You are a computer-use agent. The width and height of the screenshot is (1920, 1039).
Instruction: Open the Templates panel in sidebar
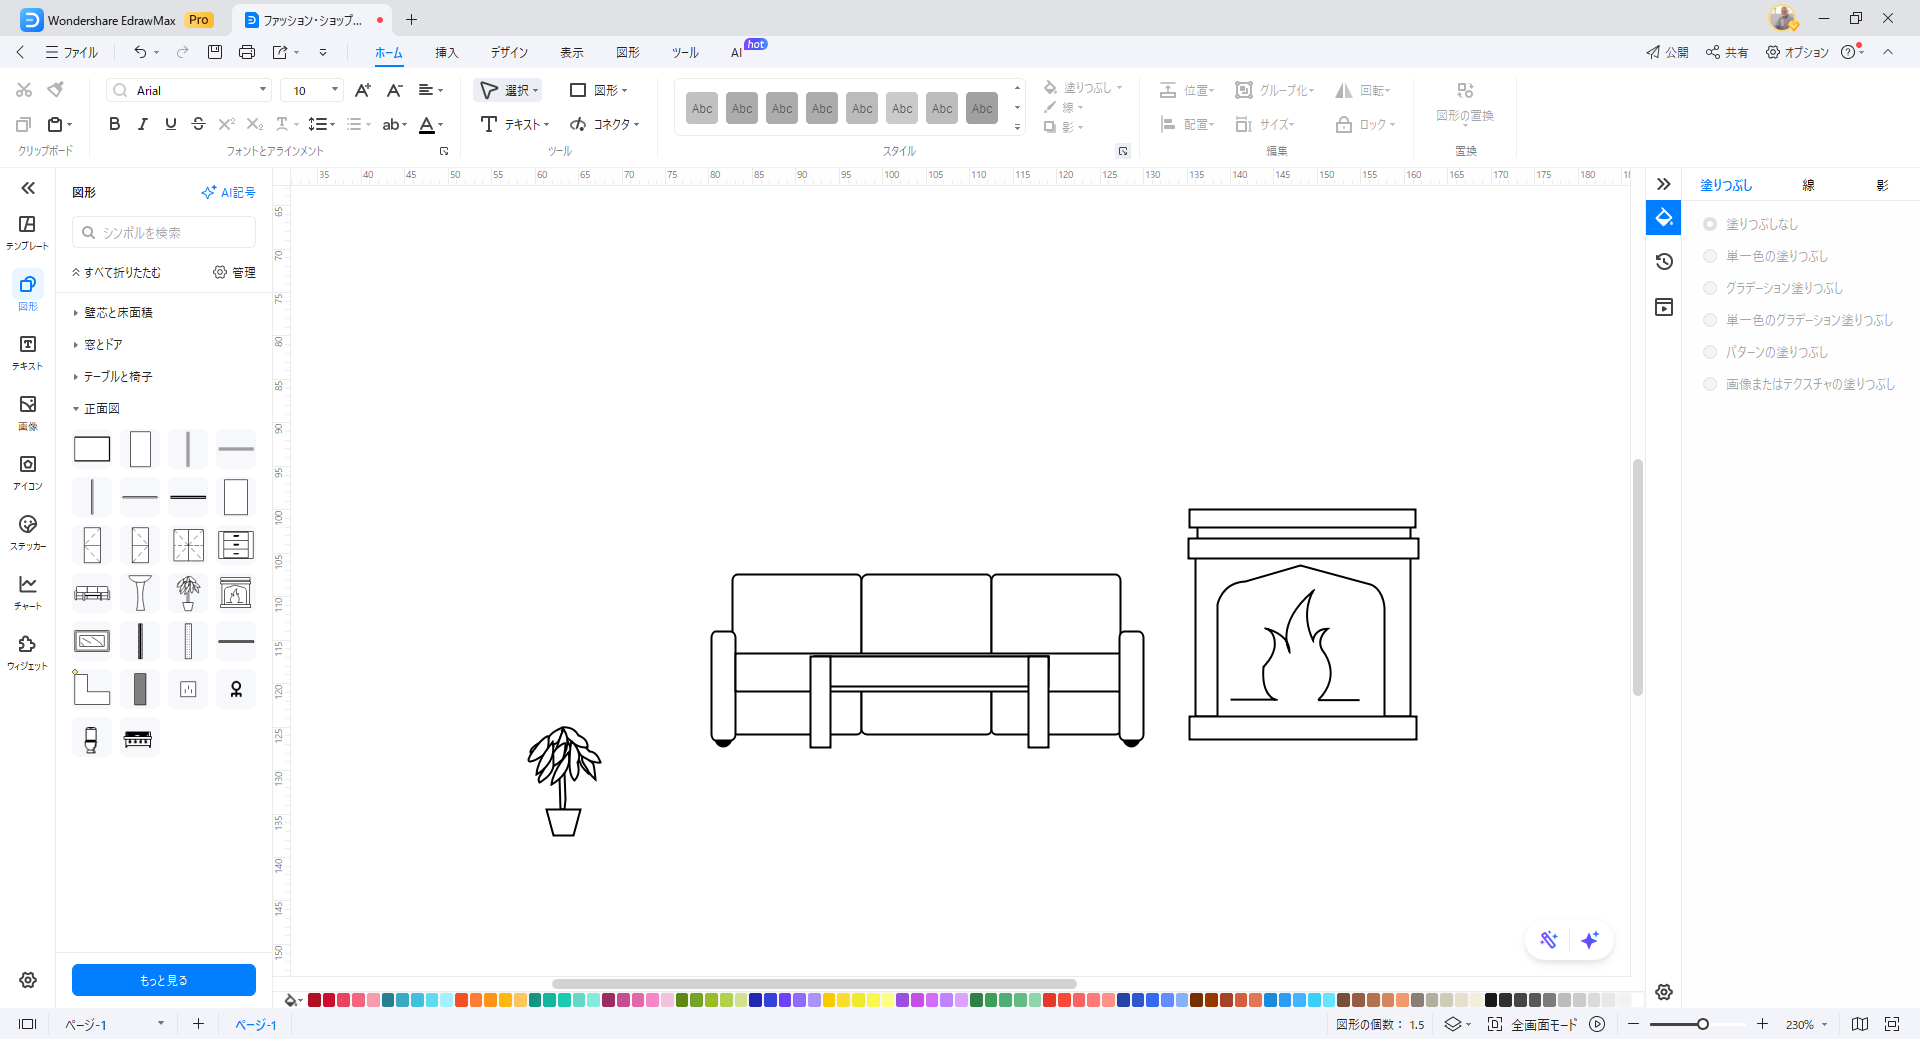pos(27,231)
